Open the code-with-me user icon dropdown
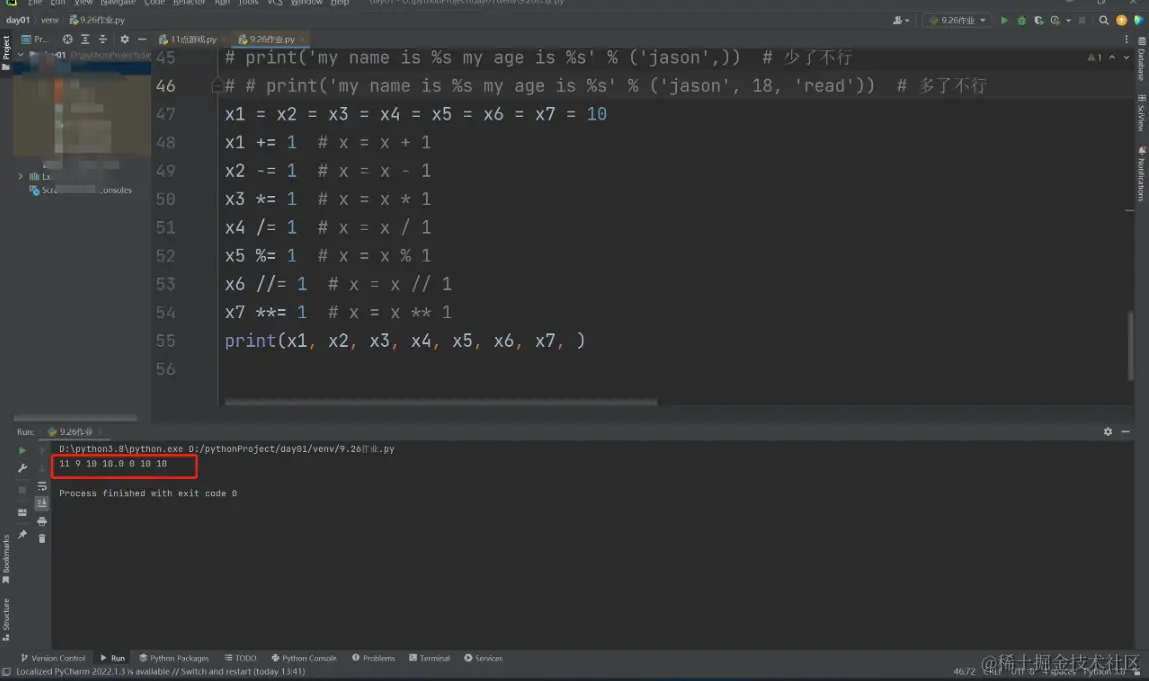Image resolution: width=1149 pixels, height=681 pixels. click(901, 21)
